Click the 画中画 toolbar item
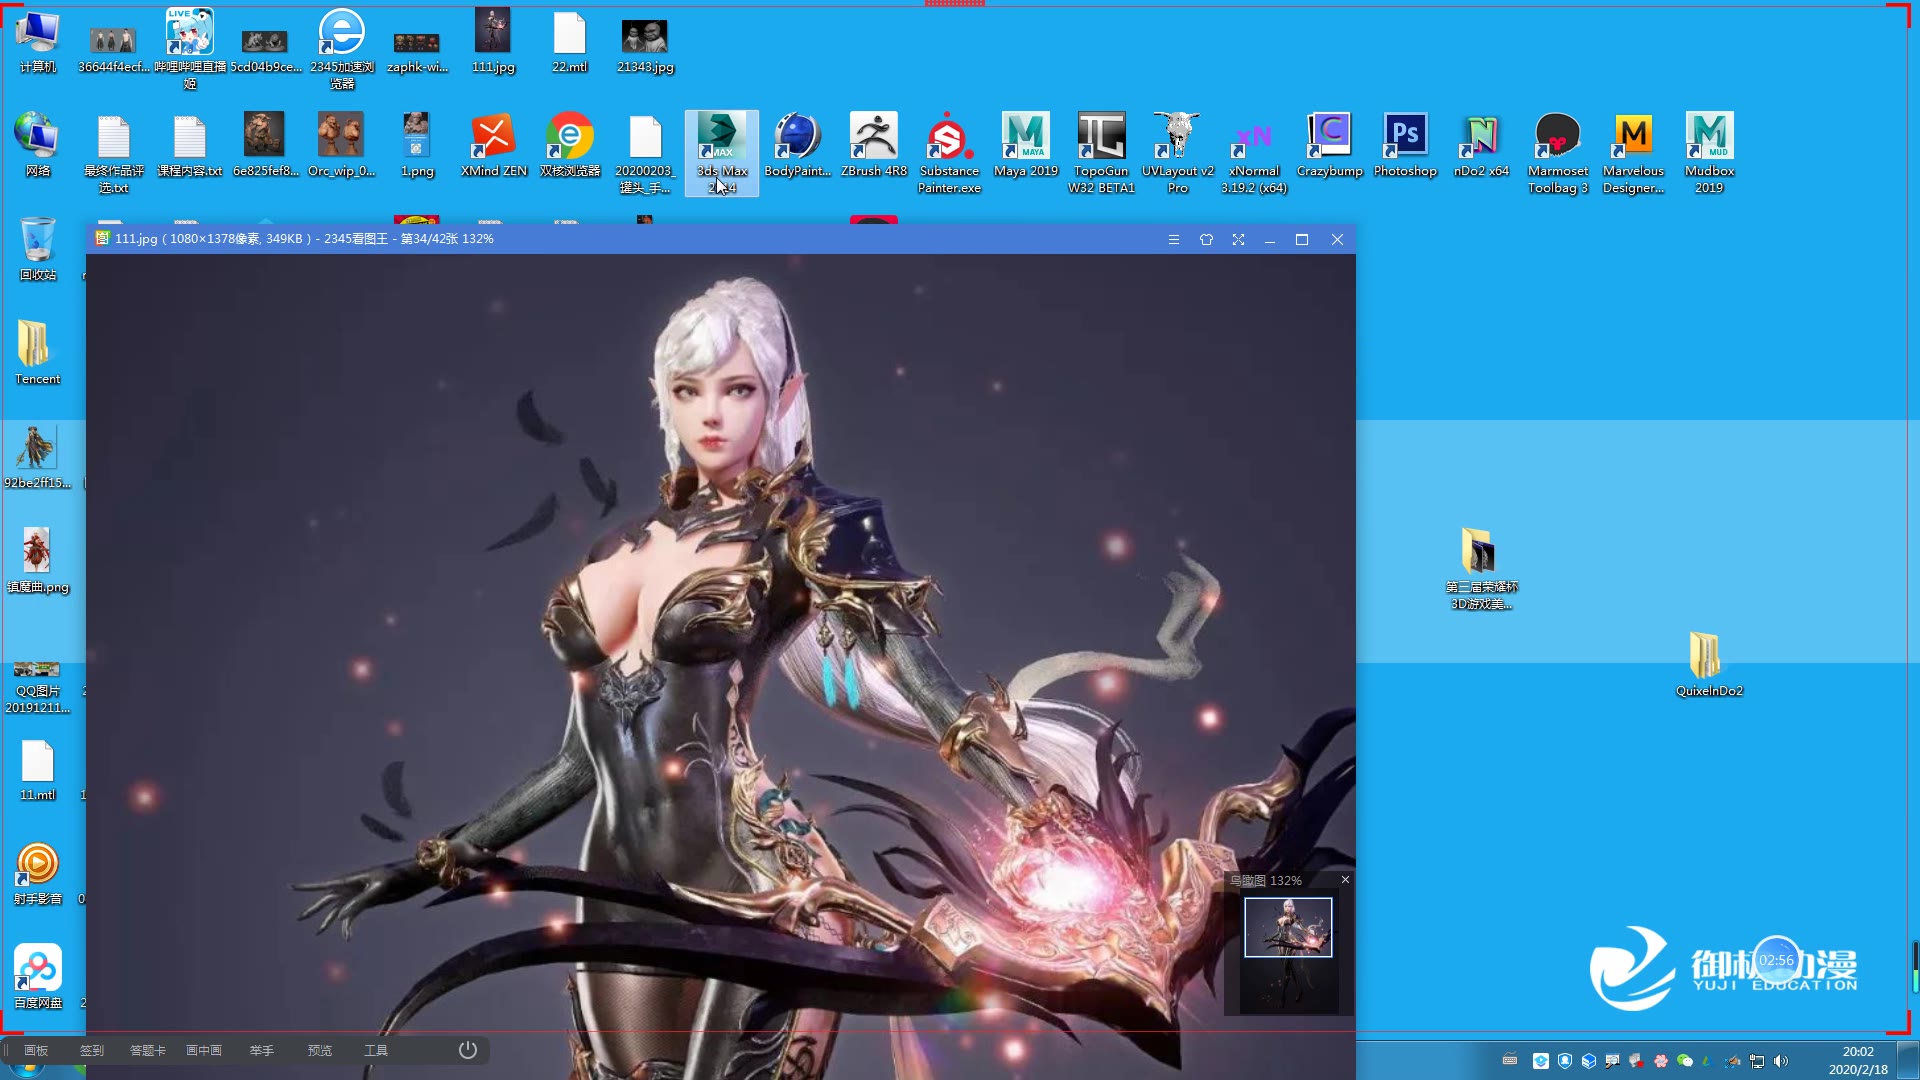The height and width of the screenshot is (1080, 1920). (204, 1050)
